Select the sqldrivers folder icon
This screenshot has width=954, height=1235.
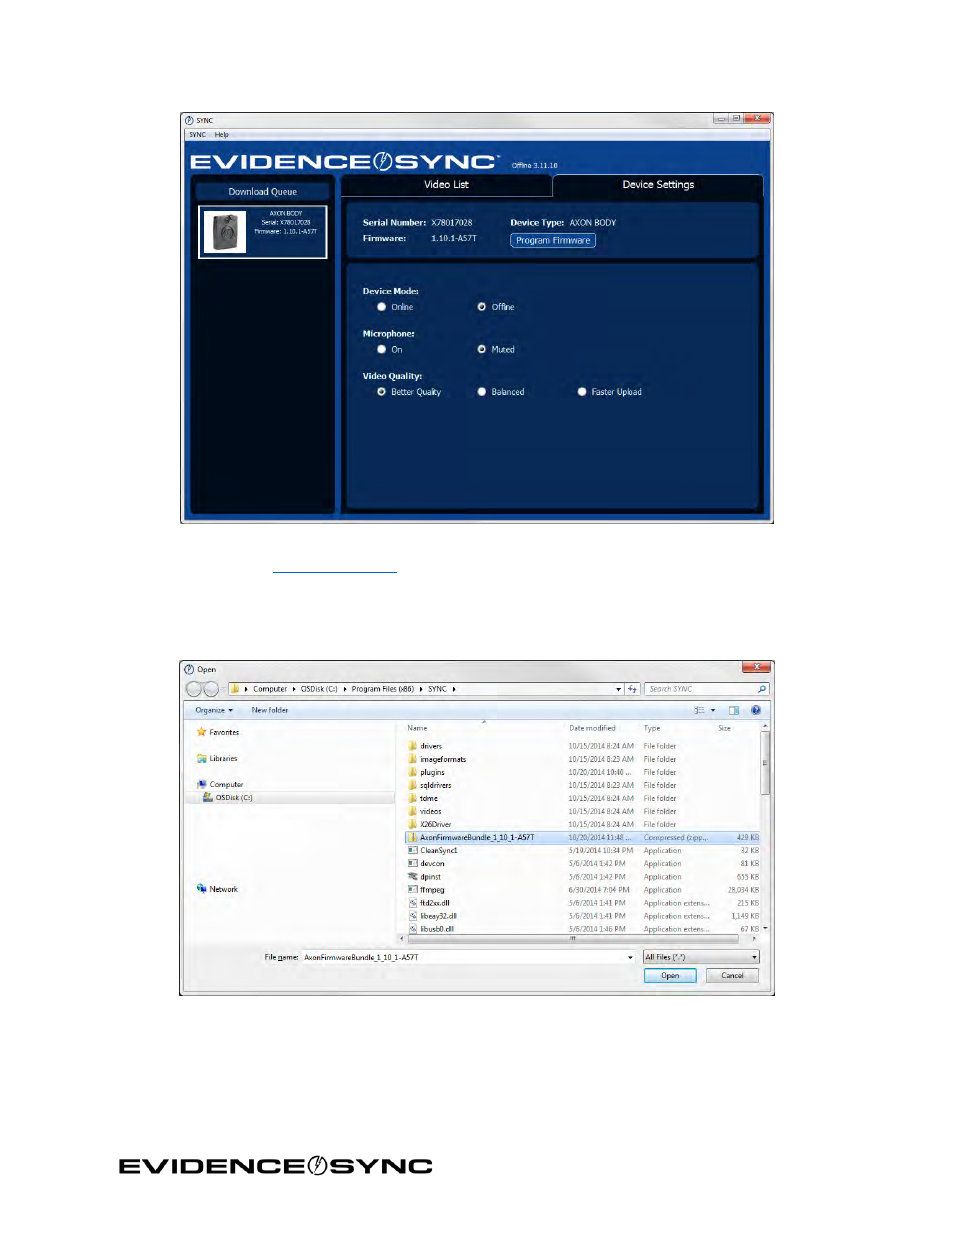(x=412, y=785)
